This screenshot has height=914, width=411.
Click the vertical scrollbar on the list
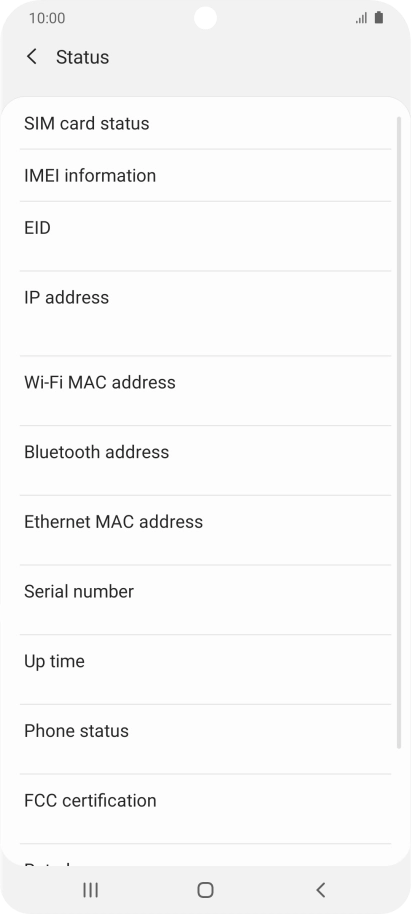pyautogui.click(x=399, y=433)
